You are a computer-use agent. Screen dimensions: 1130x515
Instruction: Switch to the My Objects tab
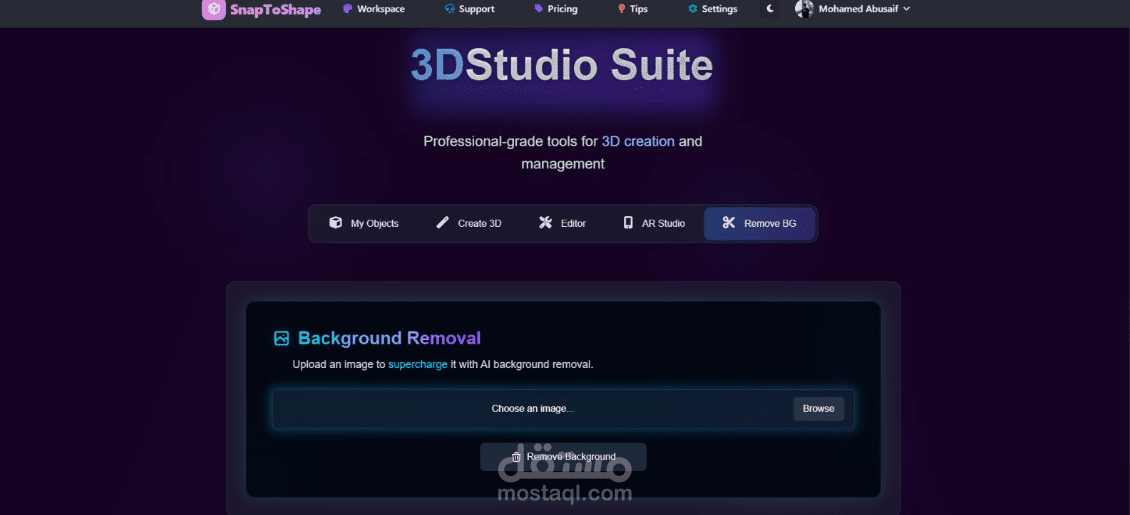[x=363, y=223]
